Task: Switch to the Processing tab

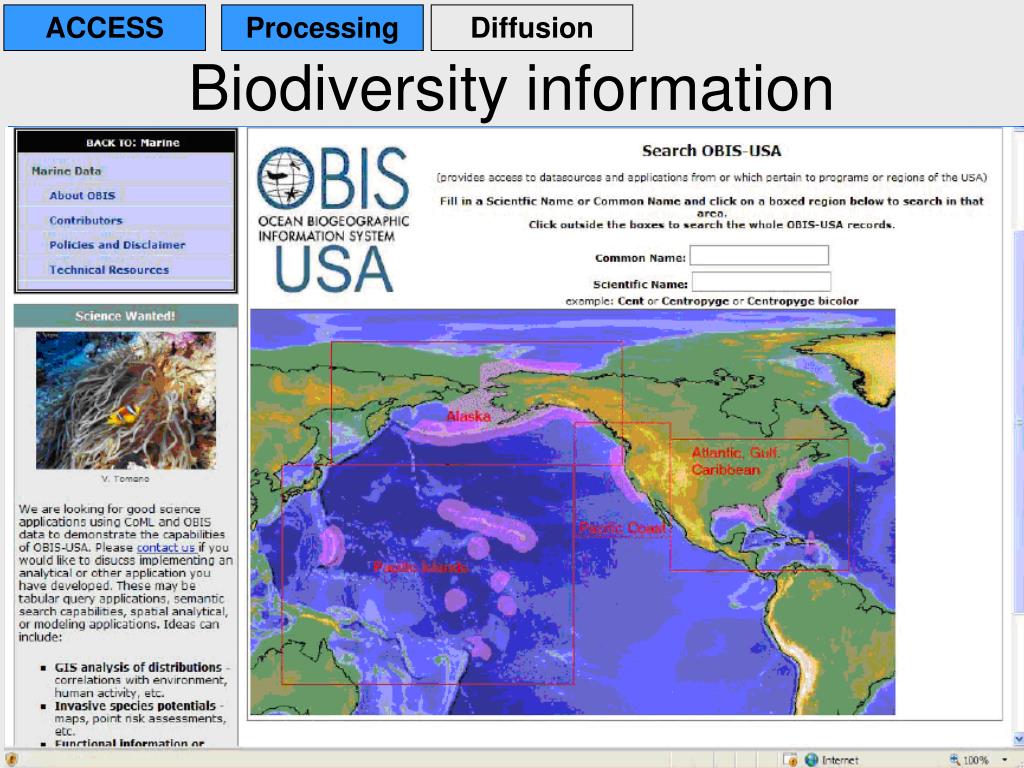Action: click(x=322, y=27)
